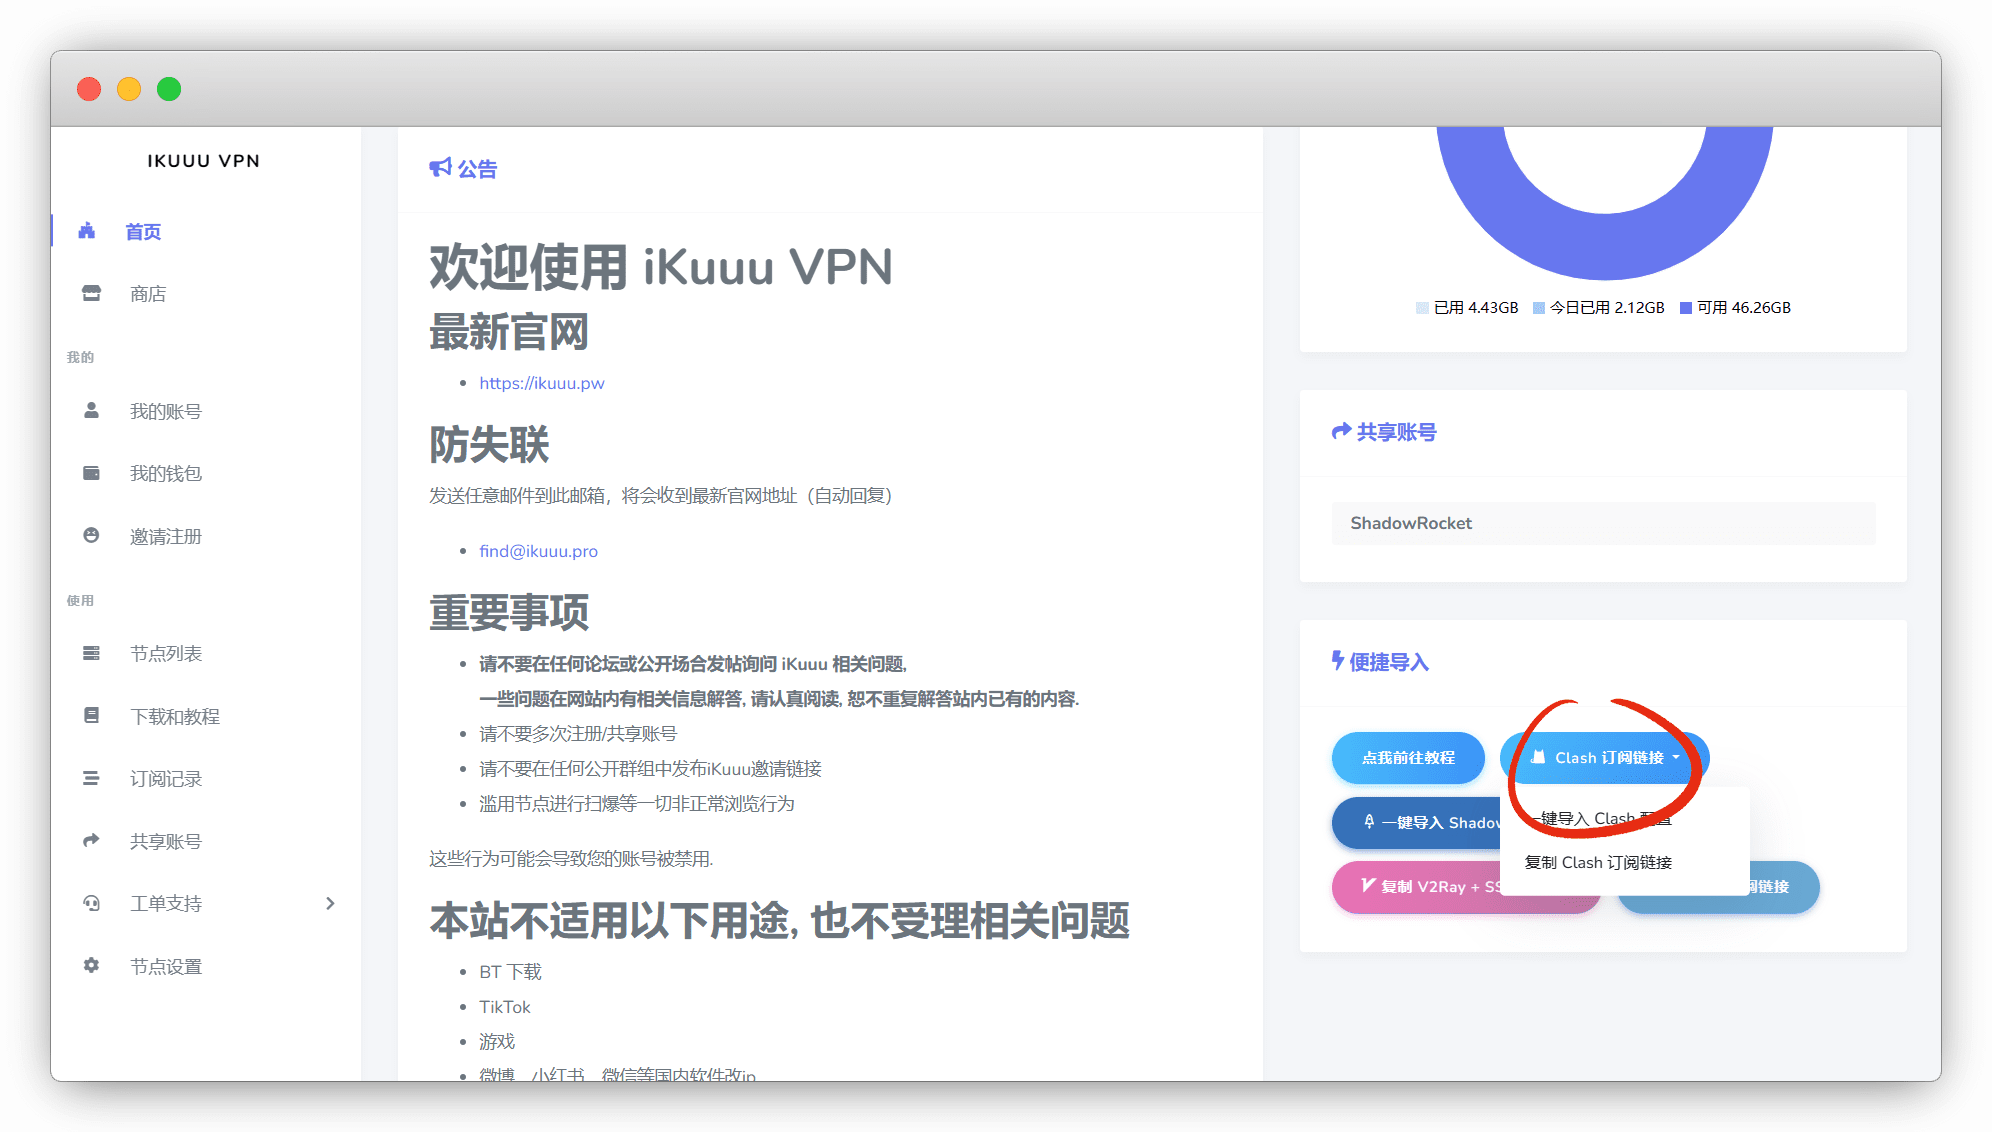Click the 工单支持 headset icon
This screenshot has width=1992, height=1132.
point(91,903)
